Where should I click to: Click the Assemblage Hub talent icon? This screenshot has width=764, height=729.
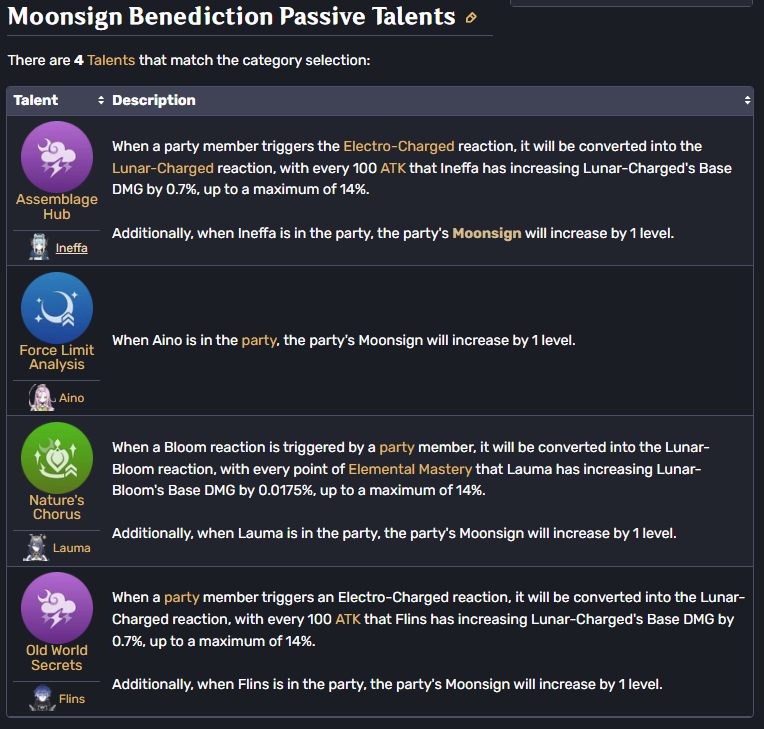57,157
